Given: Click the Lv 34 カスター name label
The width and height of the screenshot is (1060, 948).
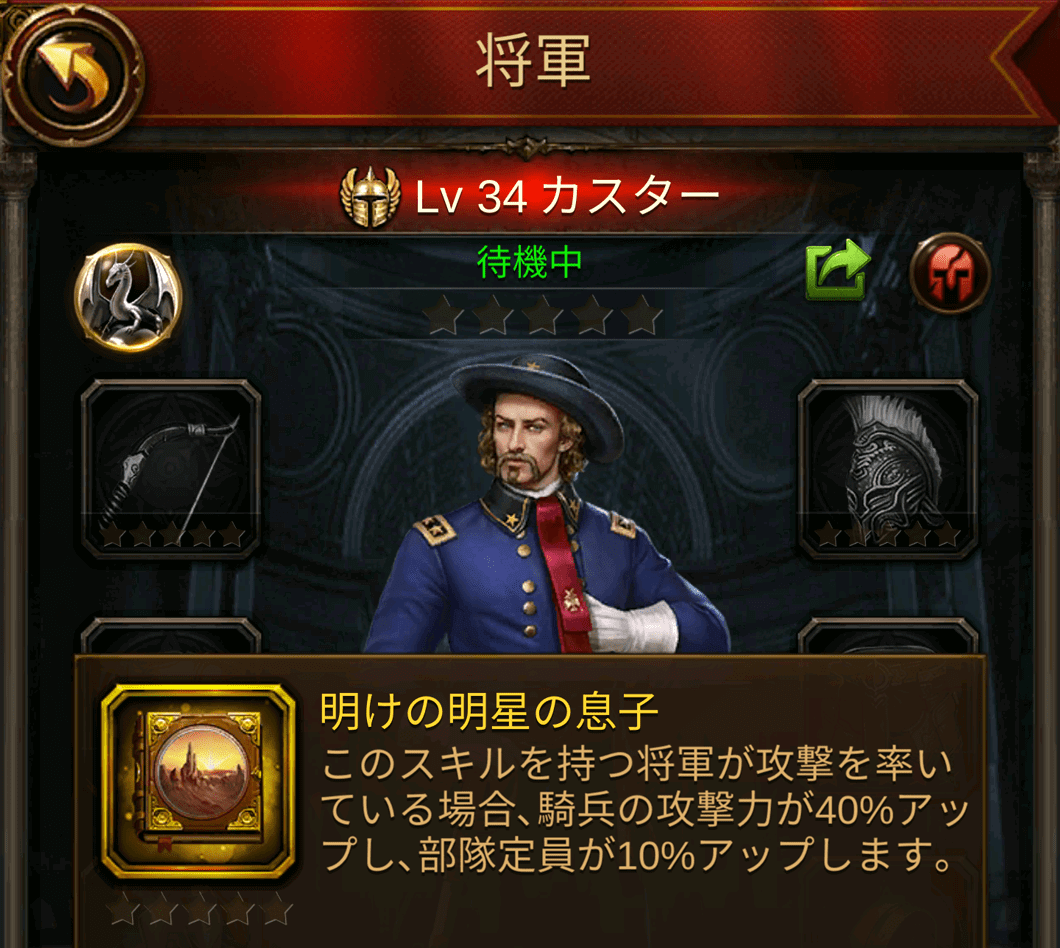Looking at the screenshot, I should (567, 197).
